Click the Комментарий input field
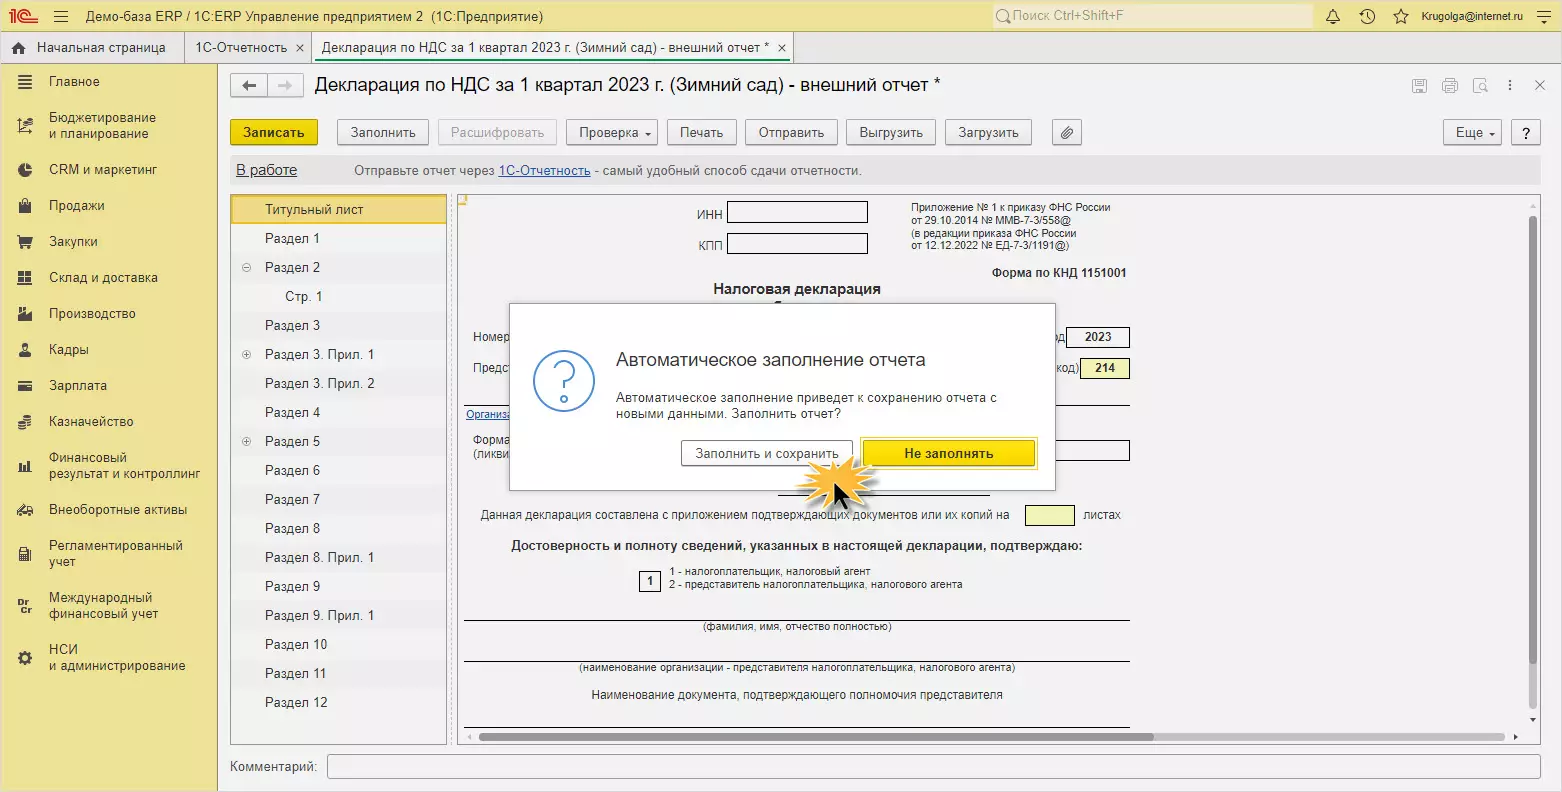 click(933, 767)
